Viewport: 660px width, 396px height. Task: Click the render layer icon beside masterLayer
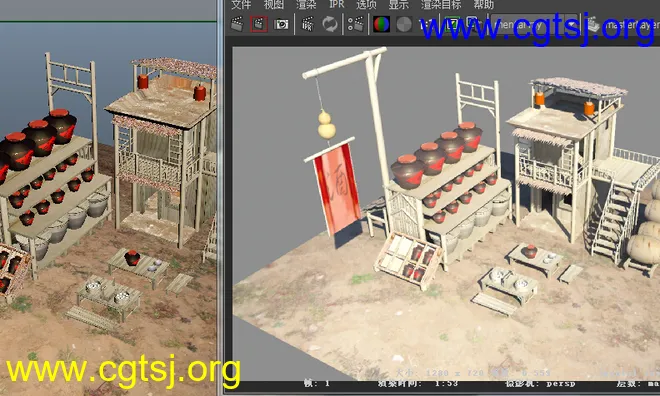click(593, 24)
